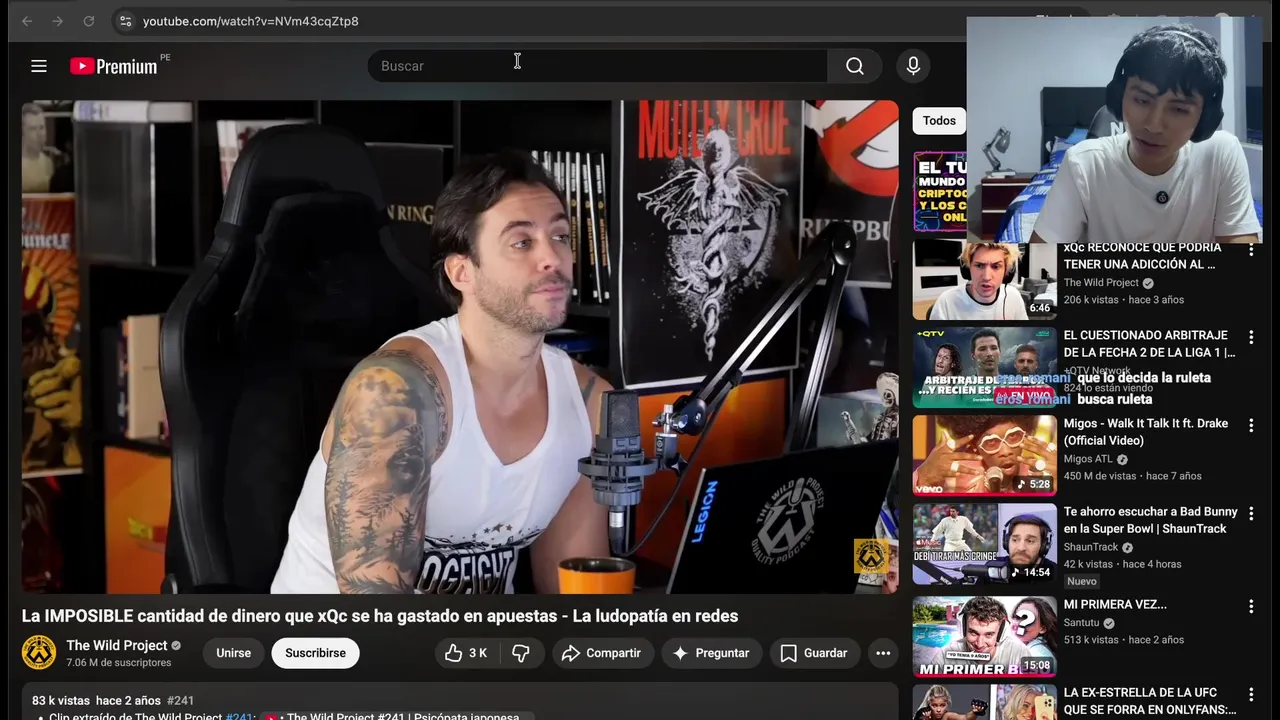Click Unirse join button
Image resolution: width=1280 pixels, height=720 pixels.
pyautogui.click(x=234, y=653)
